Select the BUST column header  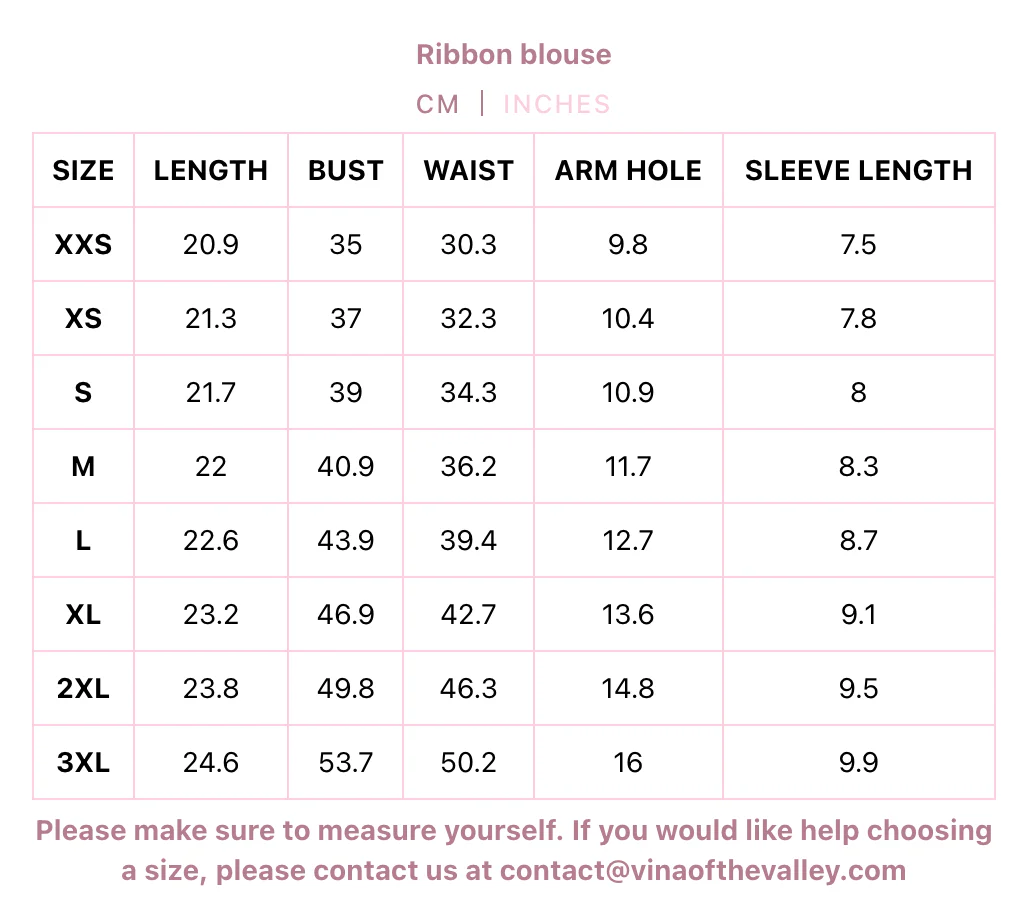346,170
